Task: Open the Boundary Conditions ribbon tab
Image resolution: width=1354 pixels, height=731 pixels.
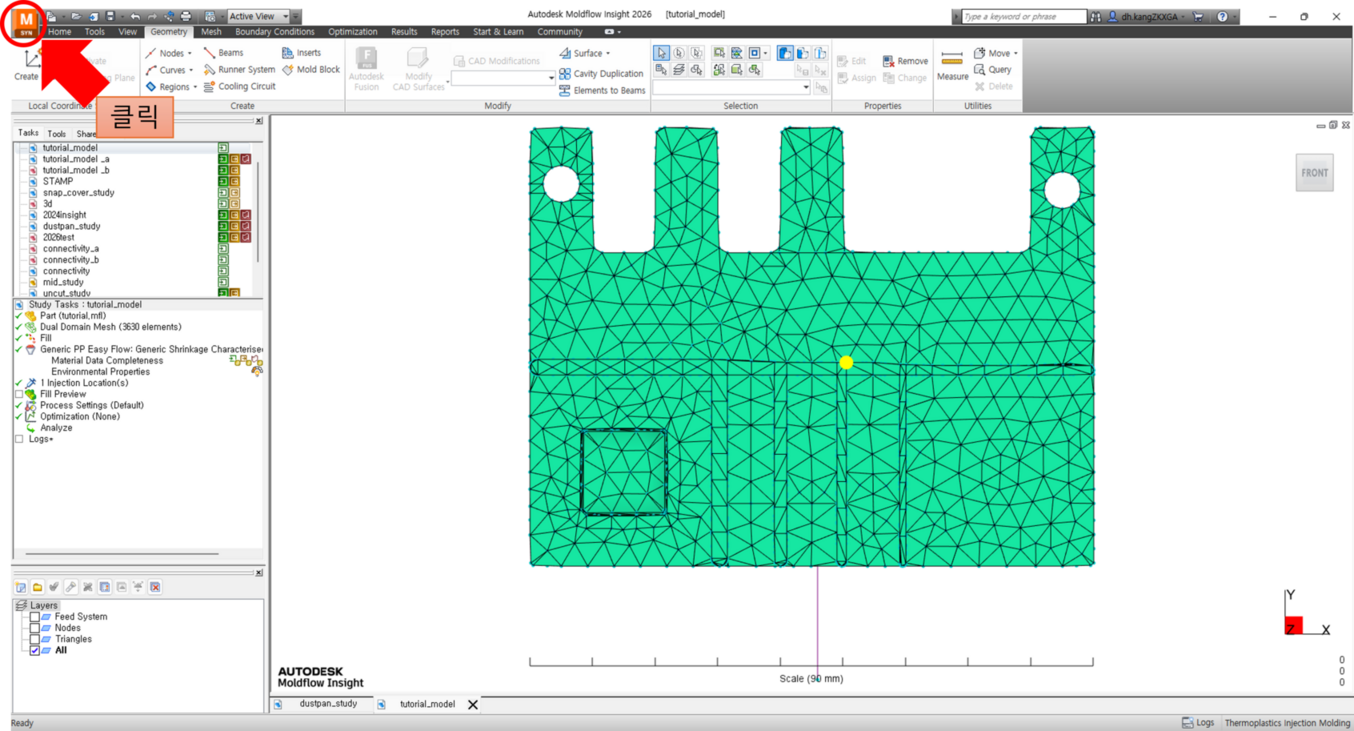Action: [274, 32]
